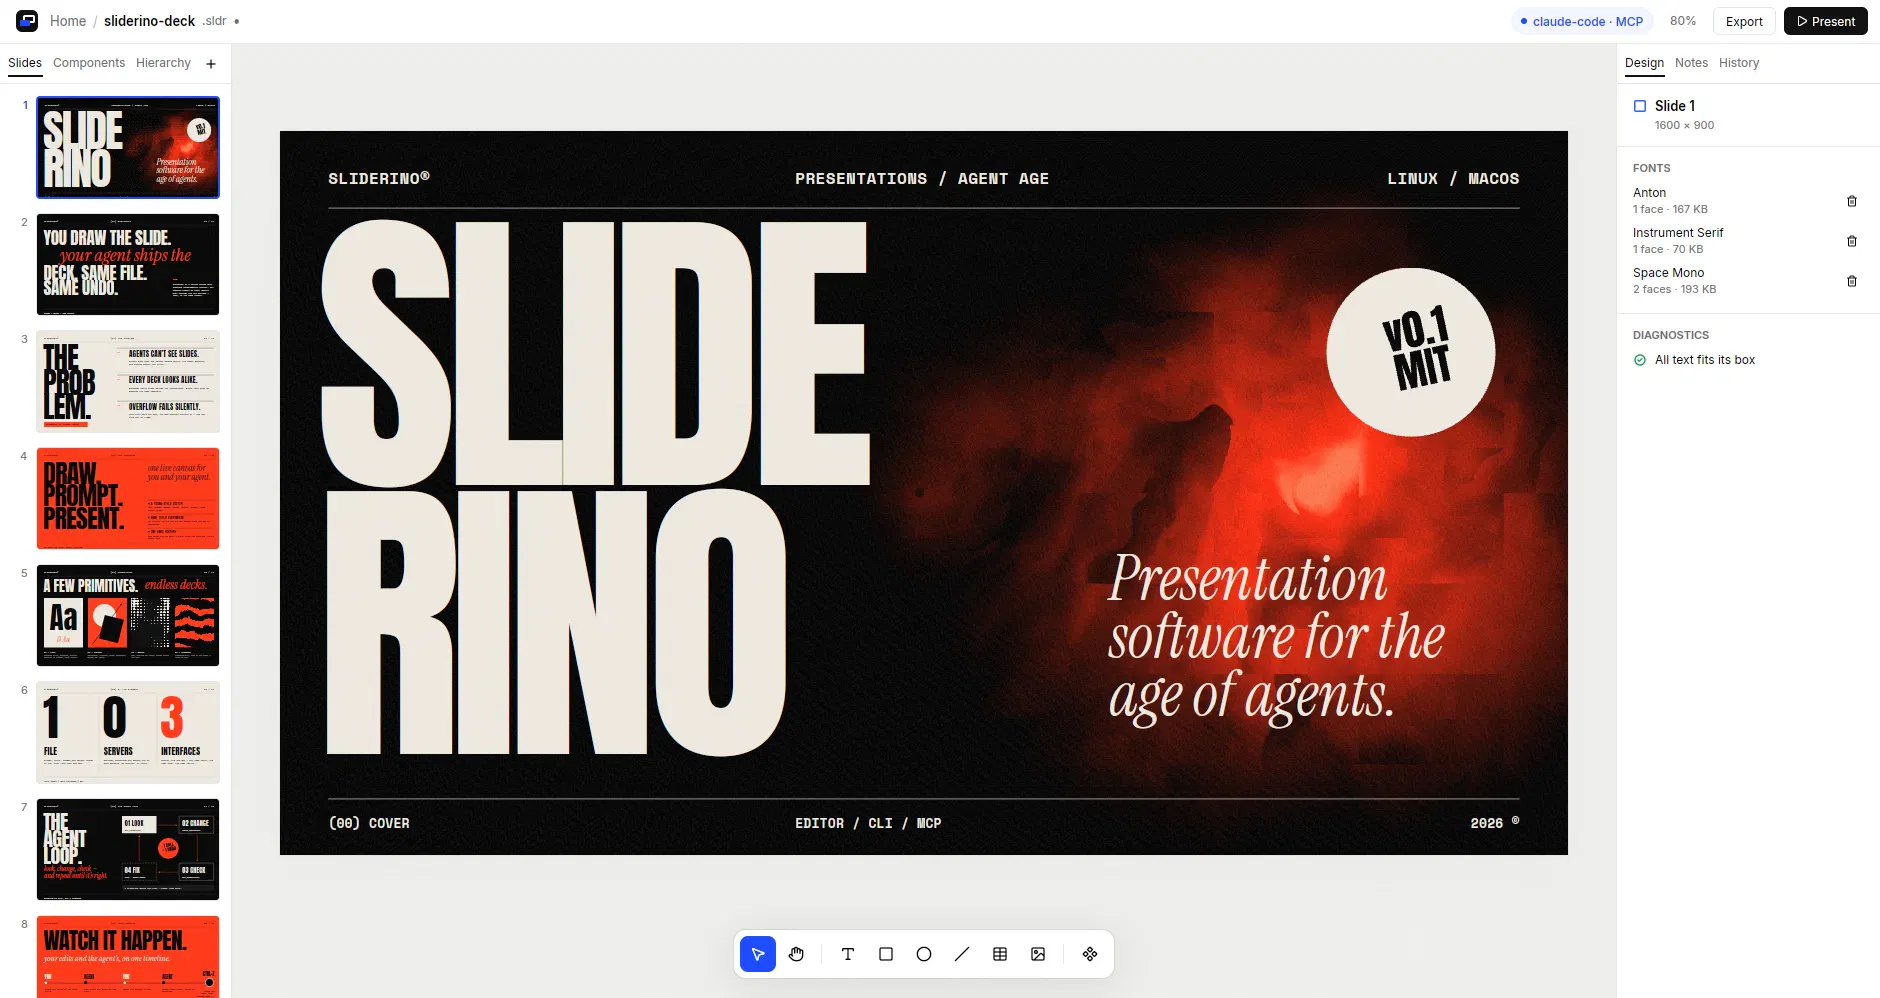
Task: Remove the Instrument Serif font
Action: (x=1852, y=241)
